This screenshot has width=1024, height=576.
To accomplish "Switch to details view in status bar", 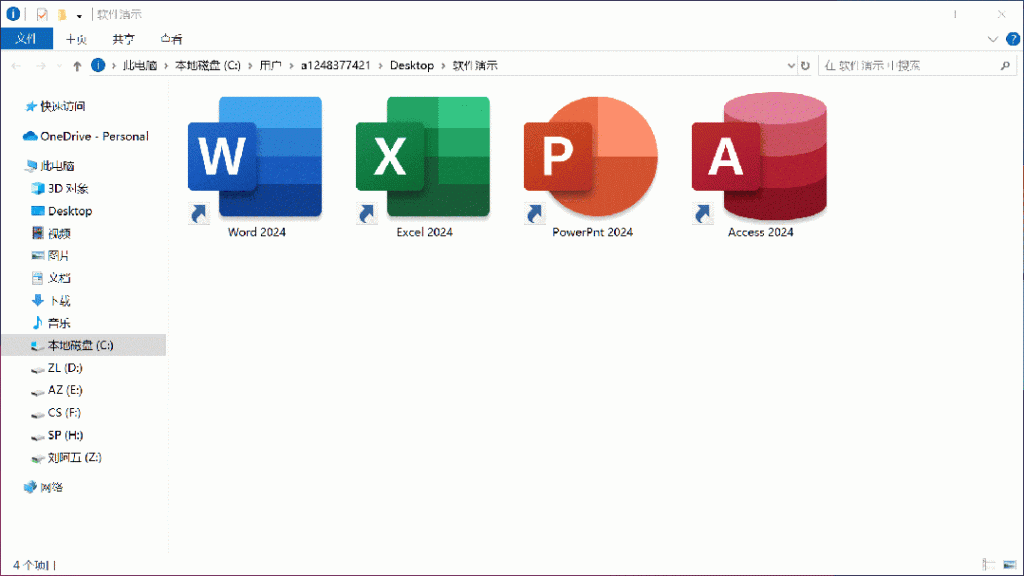I will [989, 564].
